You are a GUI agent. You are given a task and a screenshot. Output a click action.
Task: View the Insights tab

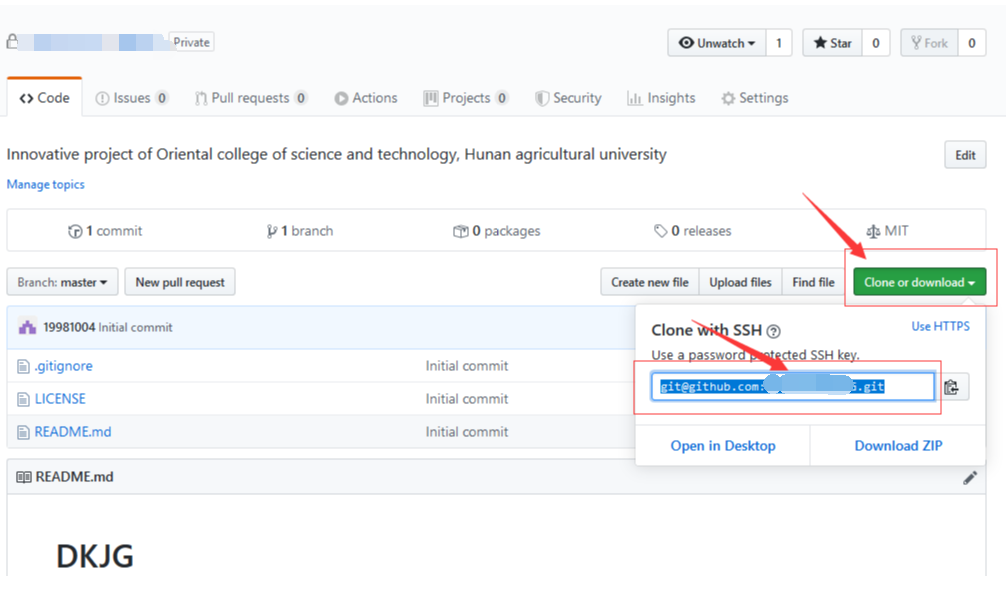coord(661,98)
